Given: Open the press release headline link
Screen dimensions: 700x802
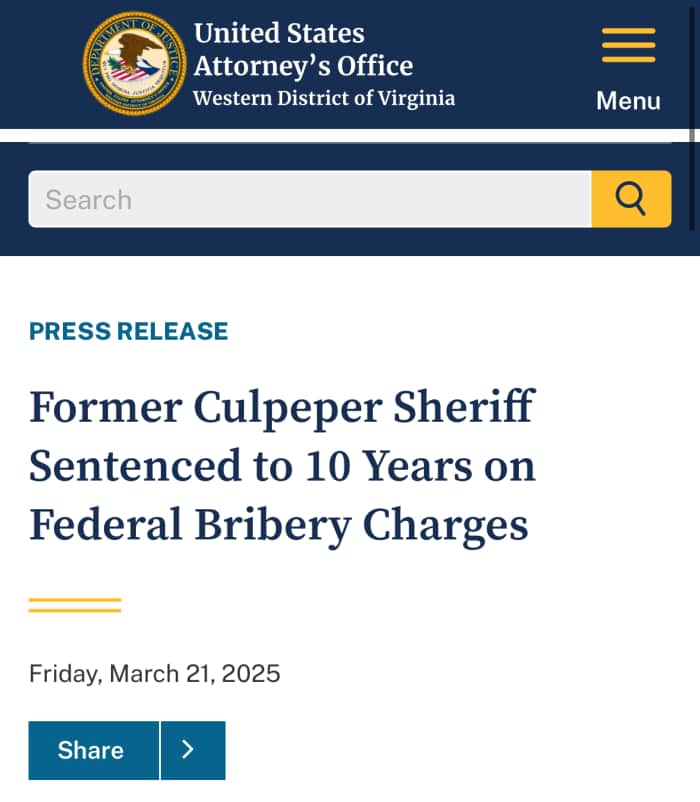Looking at the screenshot, I should pyautogui.click(x=283, y=465).
